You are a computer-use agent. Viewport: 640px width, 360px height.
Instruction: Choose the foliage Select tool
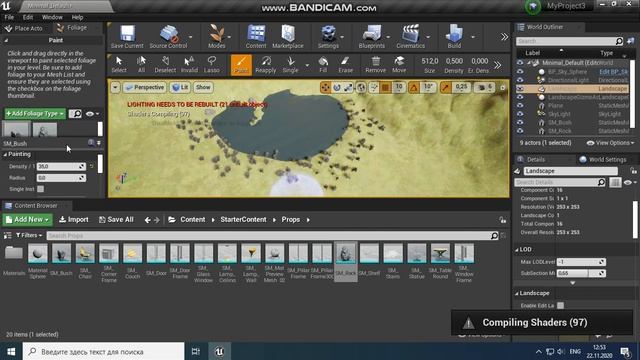pos(119,64)
